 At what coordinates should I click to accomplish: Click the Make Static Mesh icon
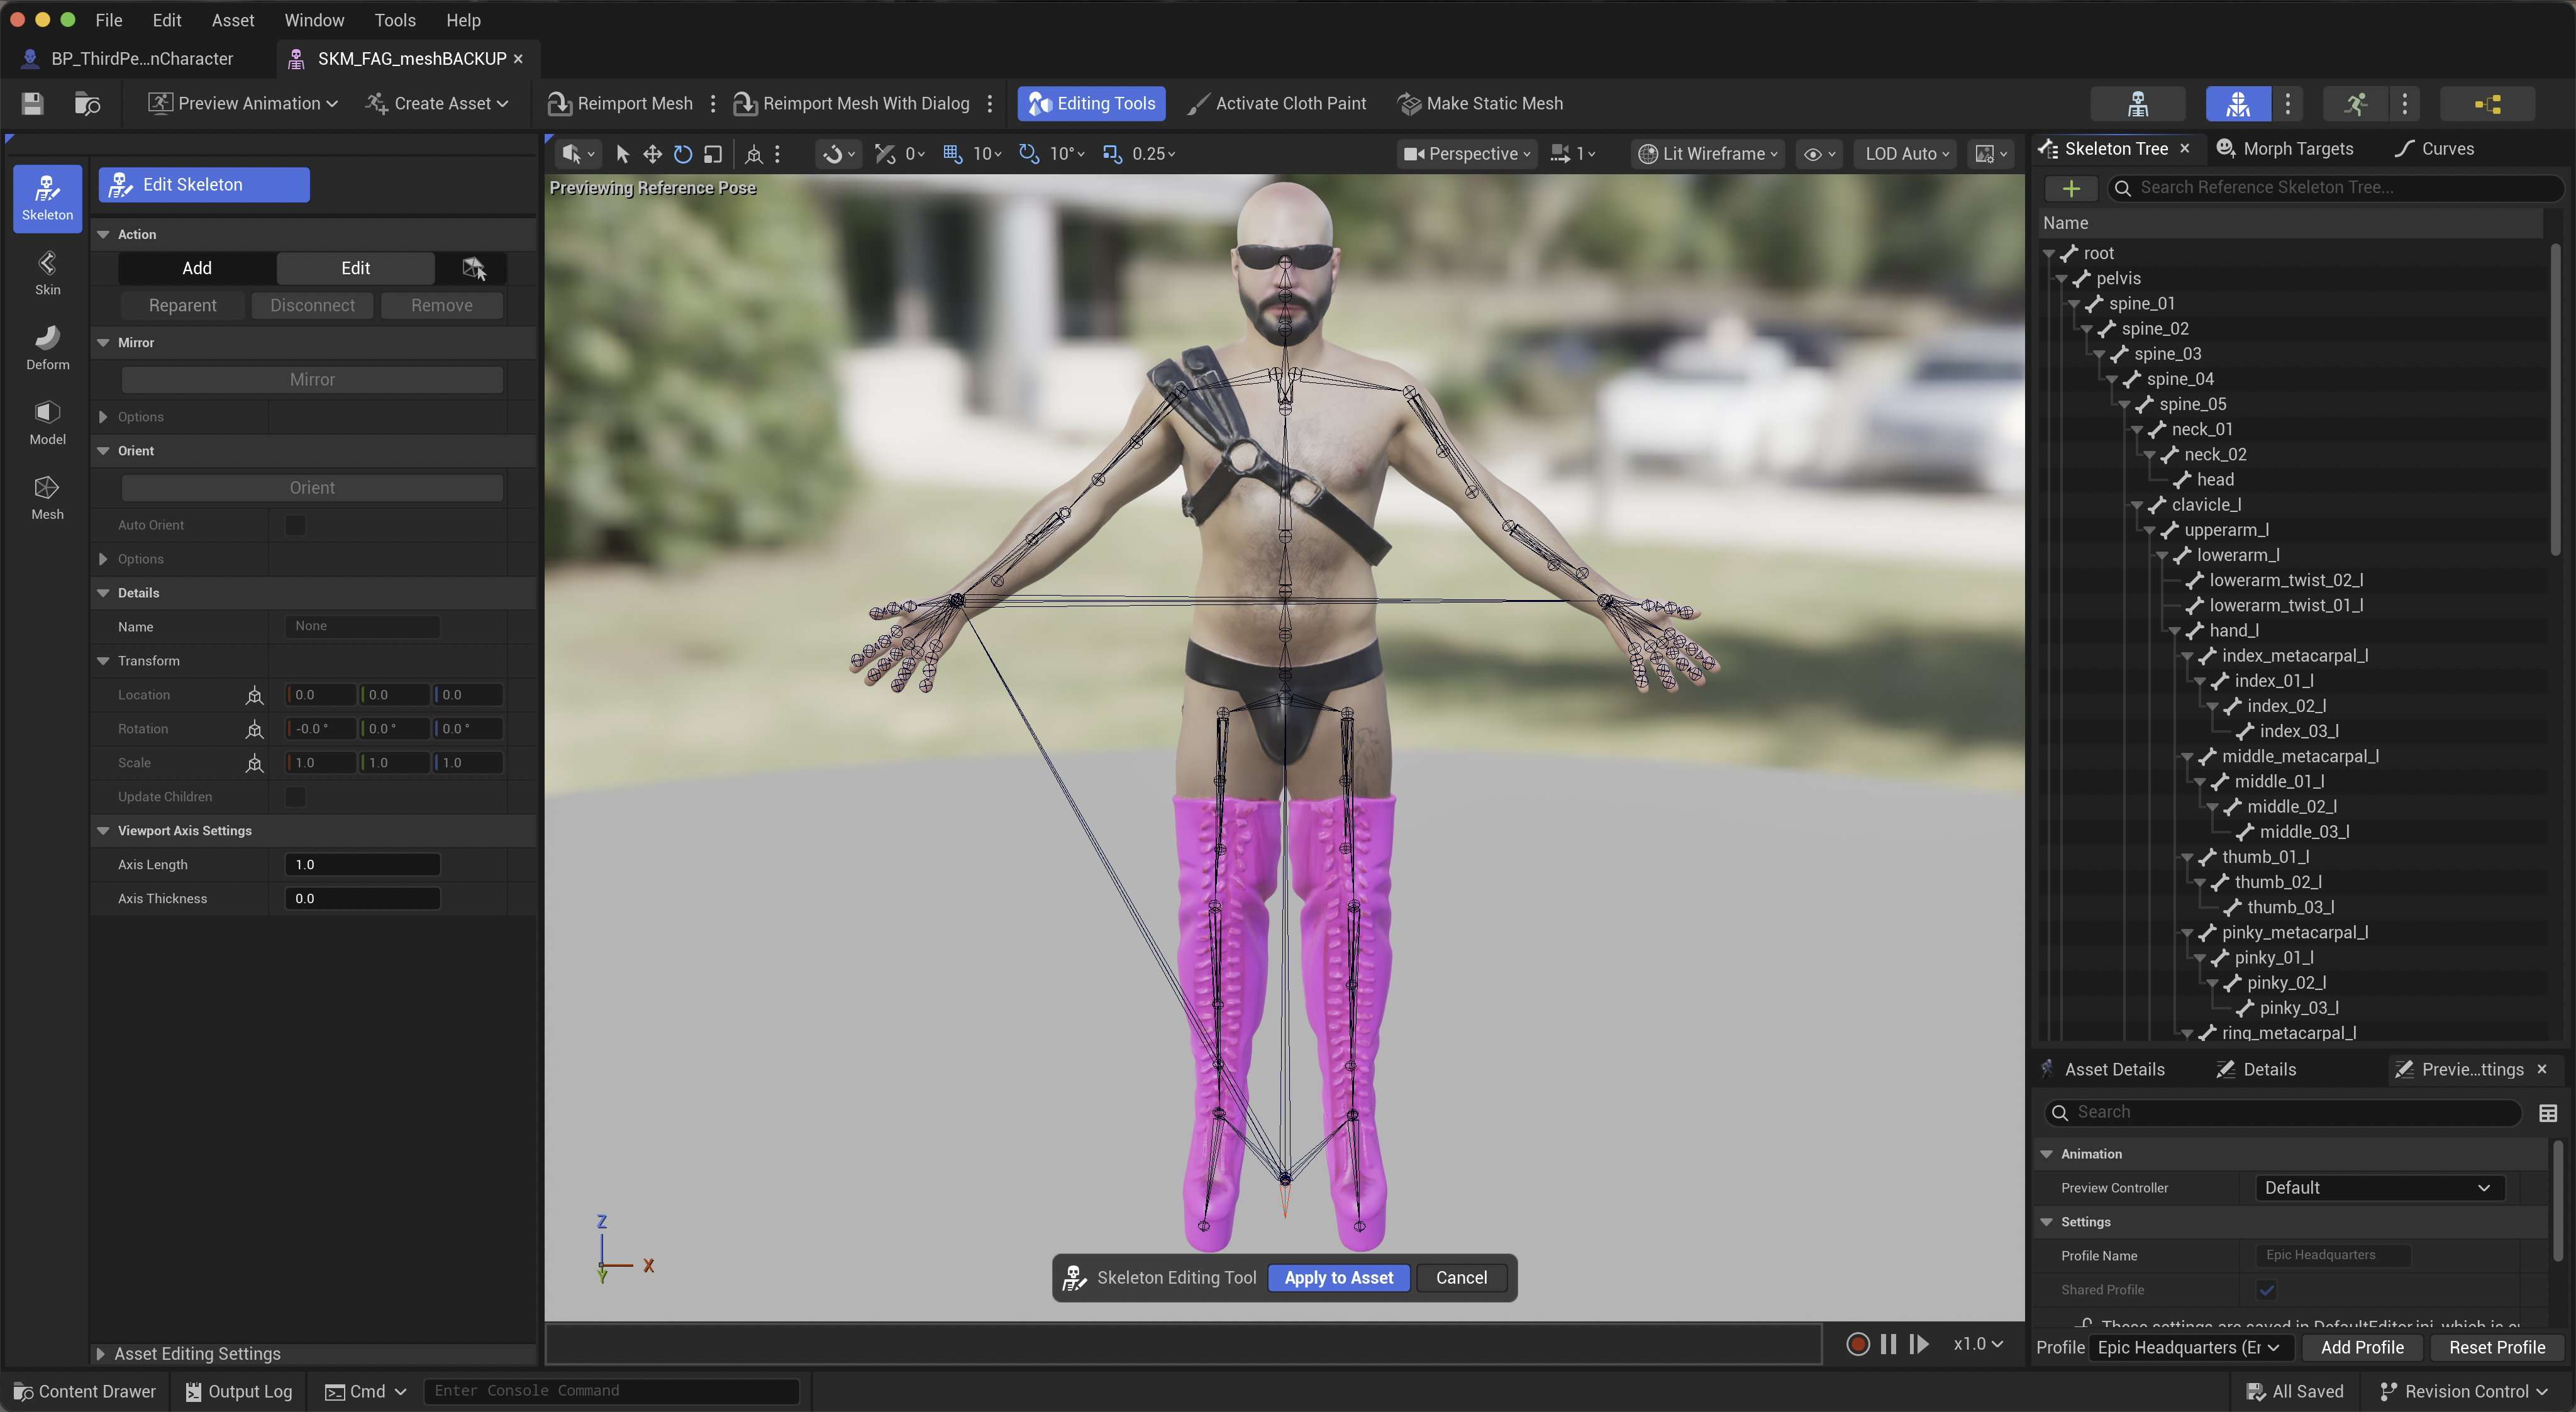(1409, 103)
